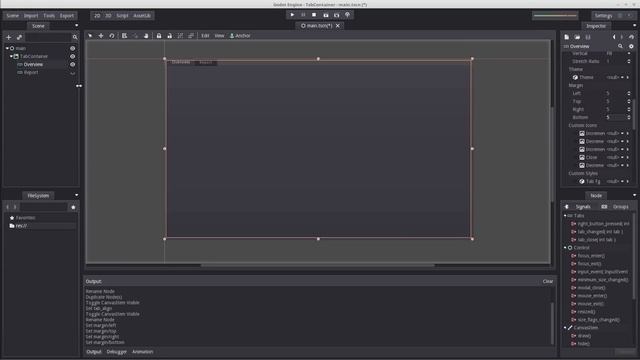Toggle visibility of the TabContainer node

pos(72,56)
